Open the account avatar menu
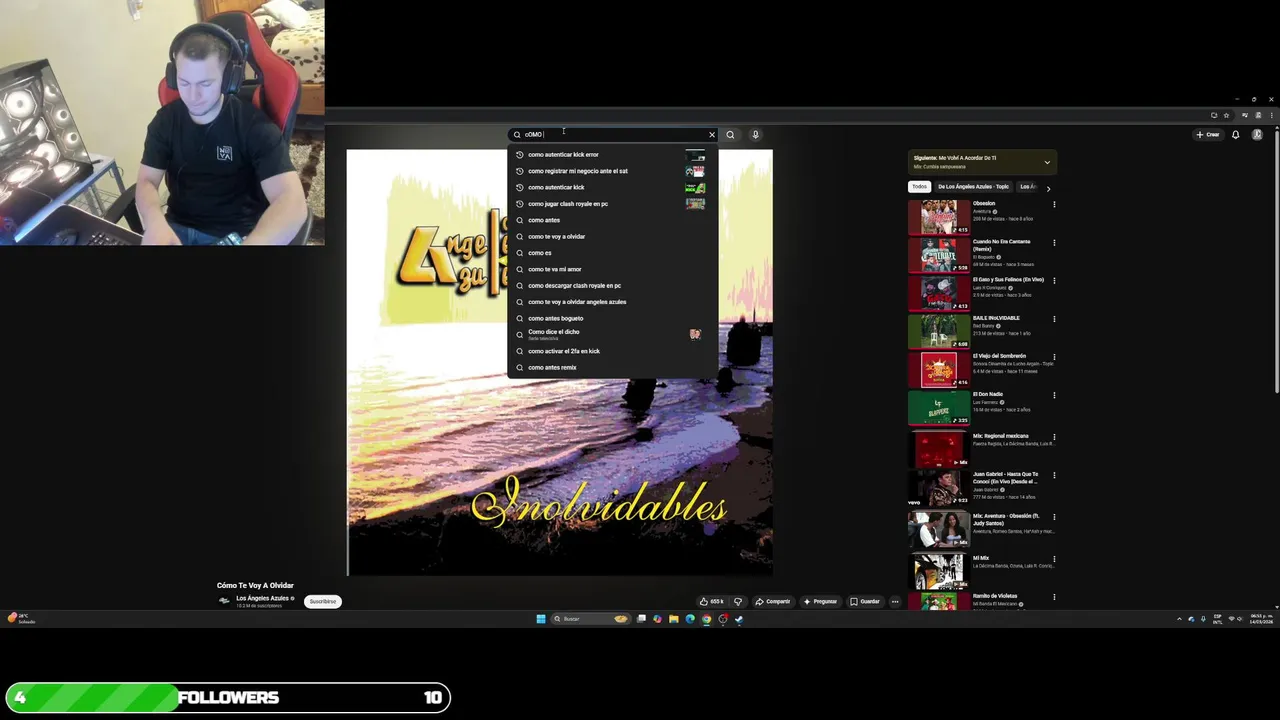Image resolution: width=1280 pixels, height=720 pixels. pyautogui.click(x=1257, y=135)
